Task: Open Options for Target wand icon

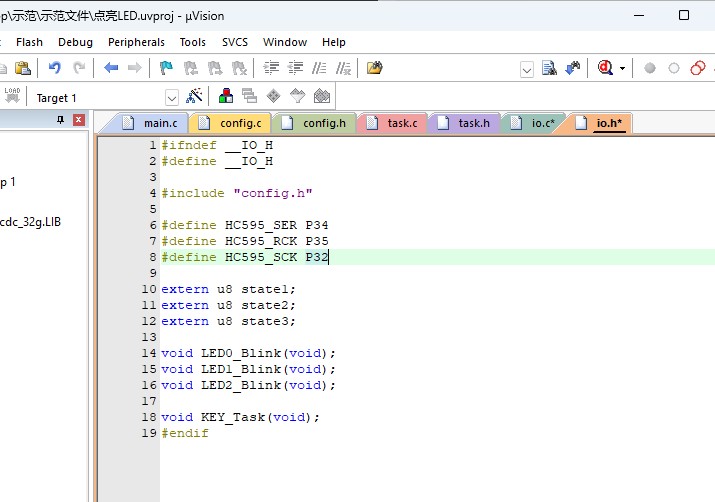Action: (195, 97)
